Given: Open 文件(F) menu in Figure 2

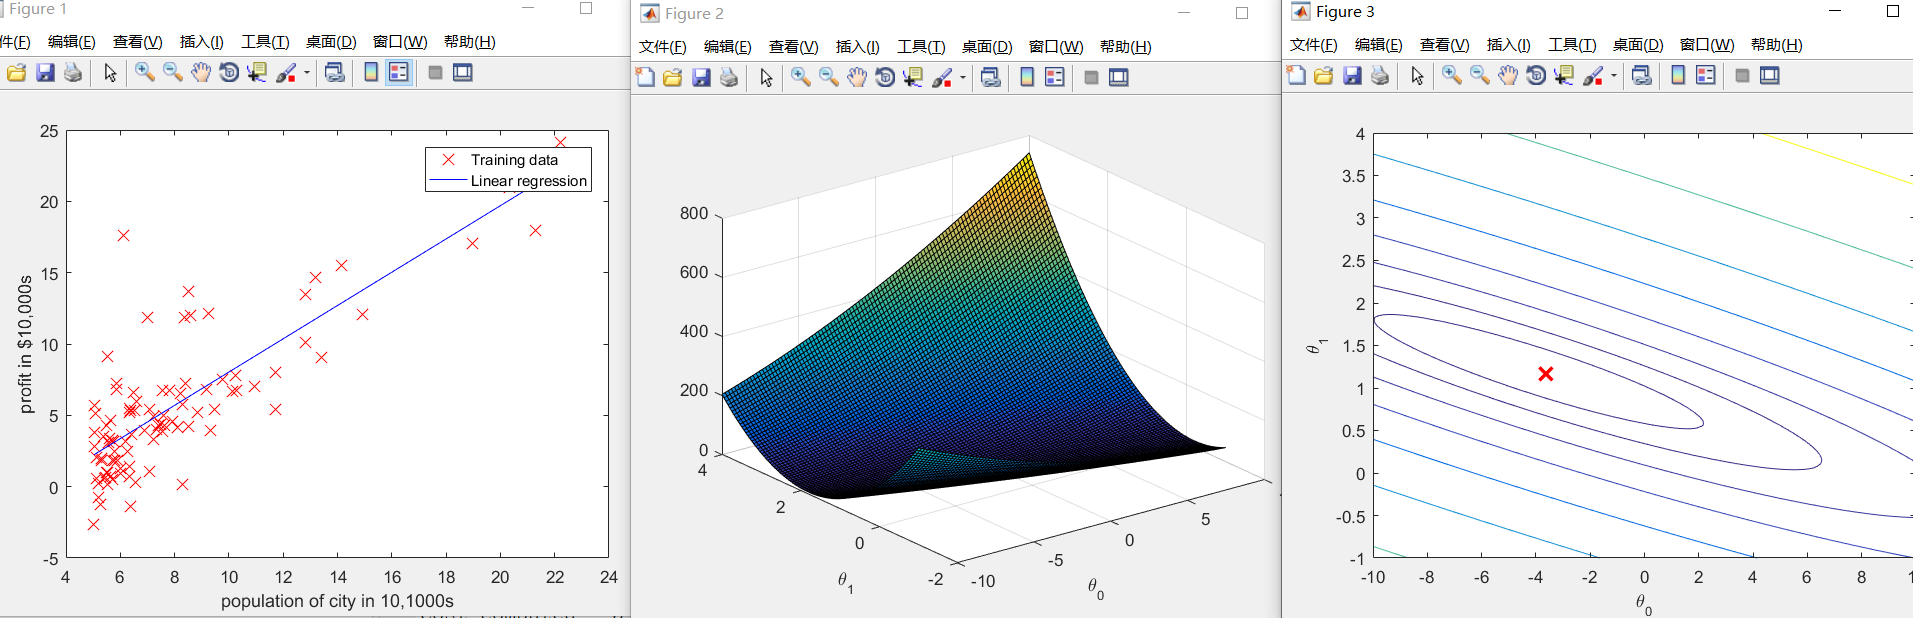Looking at the screenshot, I should tap(663, 47).
